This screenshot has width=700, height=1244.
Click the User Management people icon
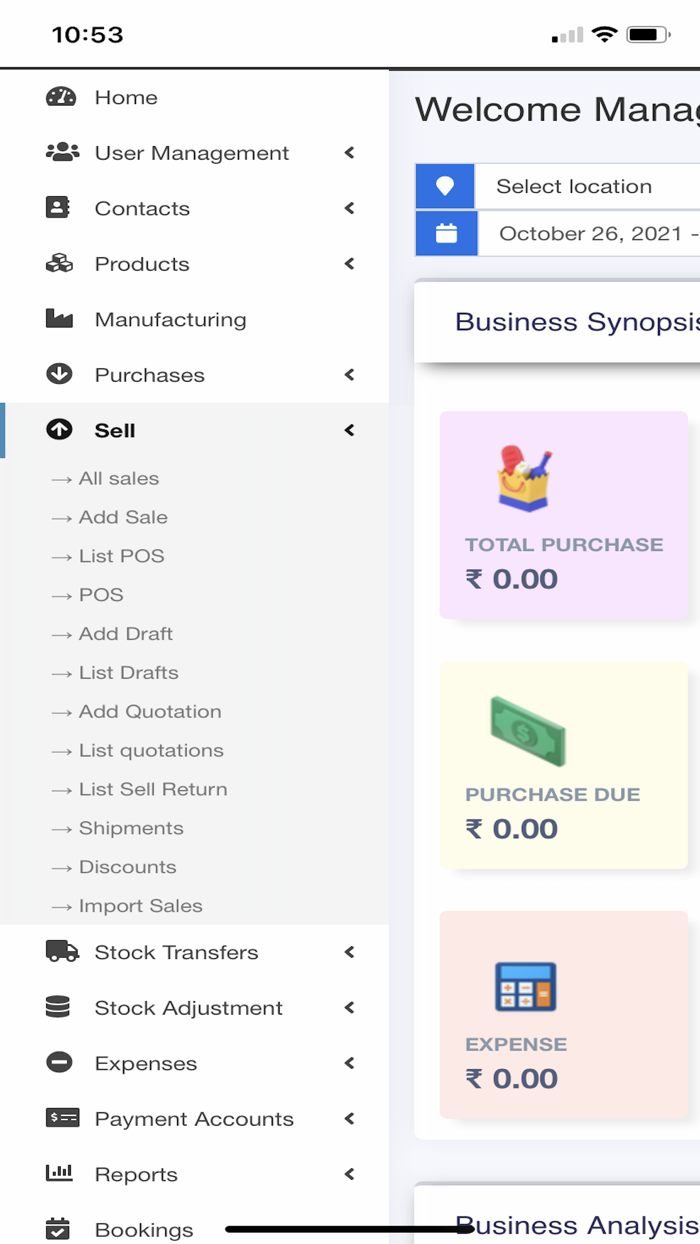(x=60, y=152)
